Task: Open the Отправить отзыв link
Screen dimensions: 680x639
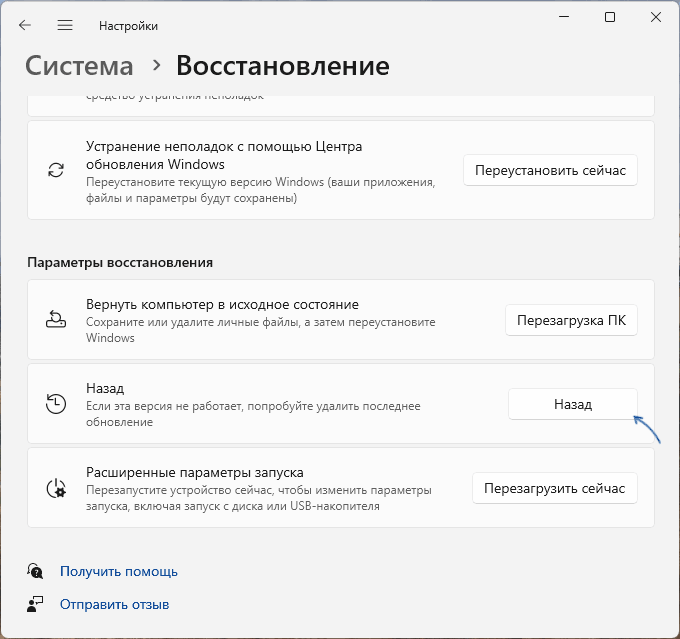Action: coord(114,604)
